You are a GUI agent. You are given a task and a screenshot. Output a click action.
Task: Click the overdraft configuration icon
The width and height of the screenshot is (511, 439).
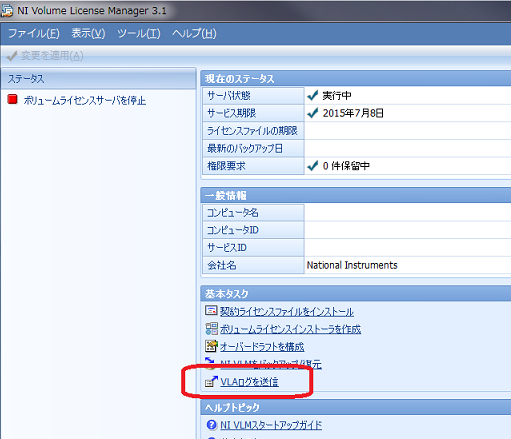(x=211, y=346)
